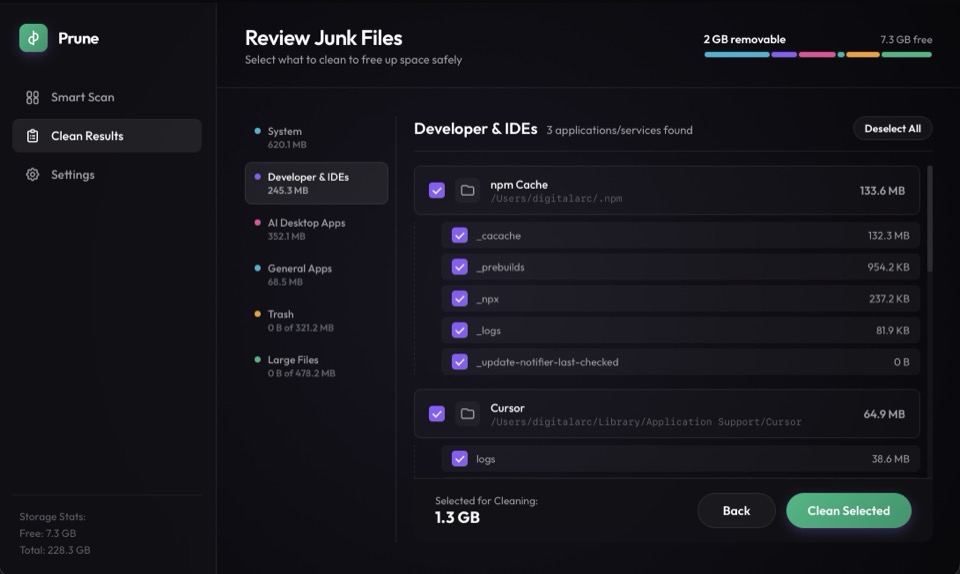960x574 pixels.
Task: Select the AI Desktop Apps category
Action: [317, 229]
